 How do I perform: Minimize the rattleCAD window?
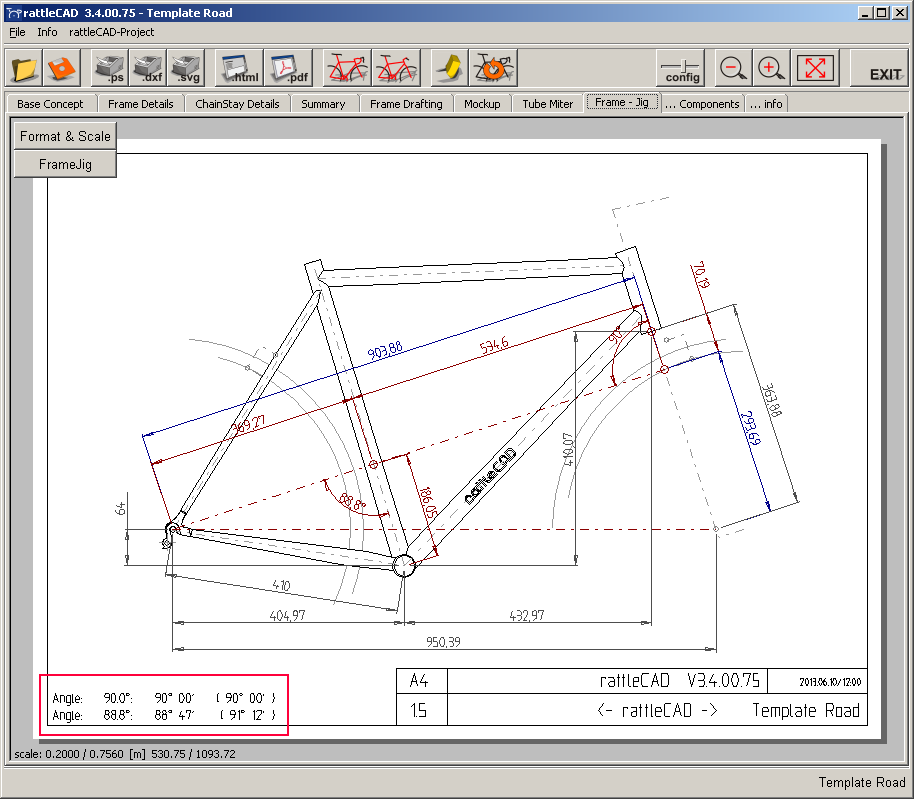pyautogui.click(x=866, y=12)
